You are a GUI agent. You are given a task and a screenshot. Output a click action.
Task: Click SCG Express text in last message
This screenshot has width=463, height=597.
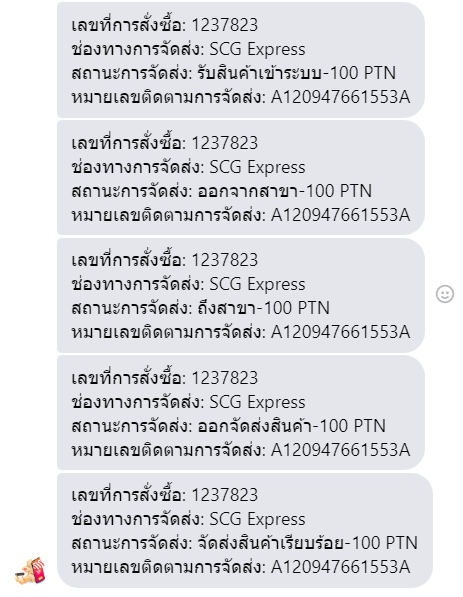coord(257,519)
